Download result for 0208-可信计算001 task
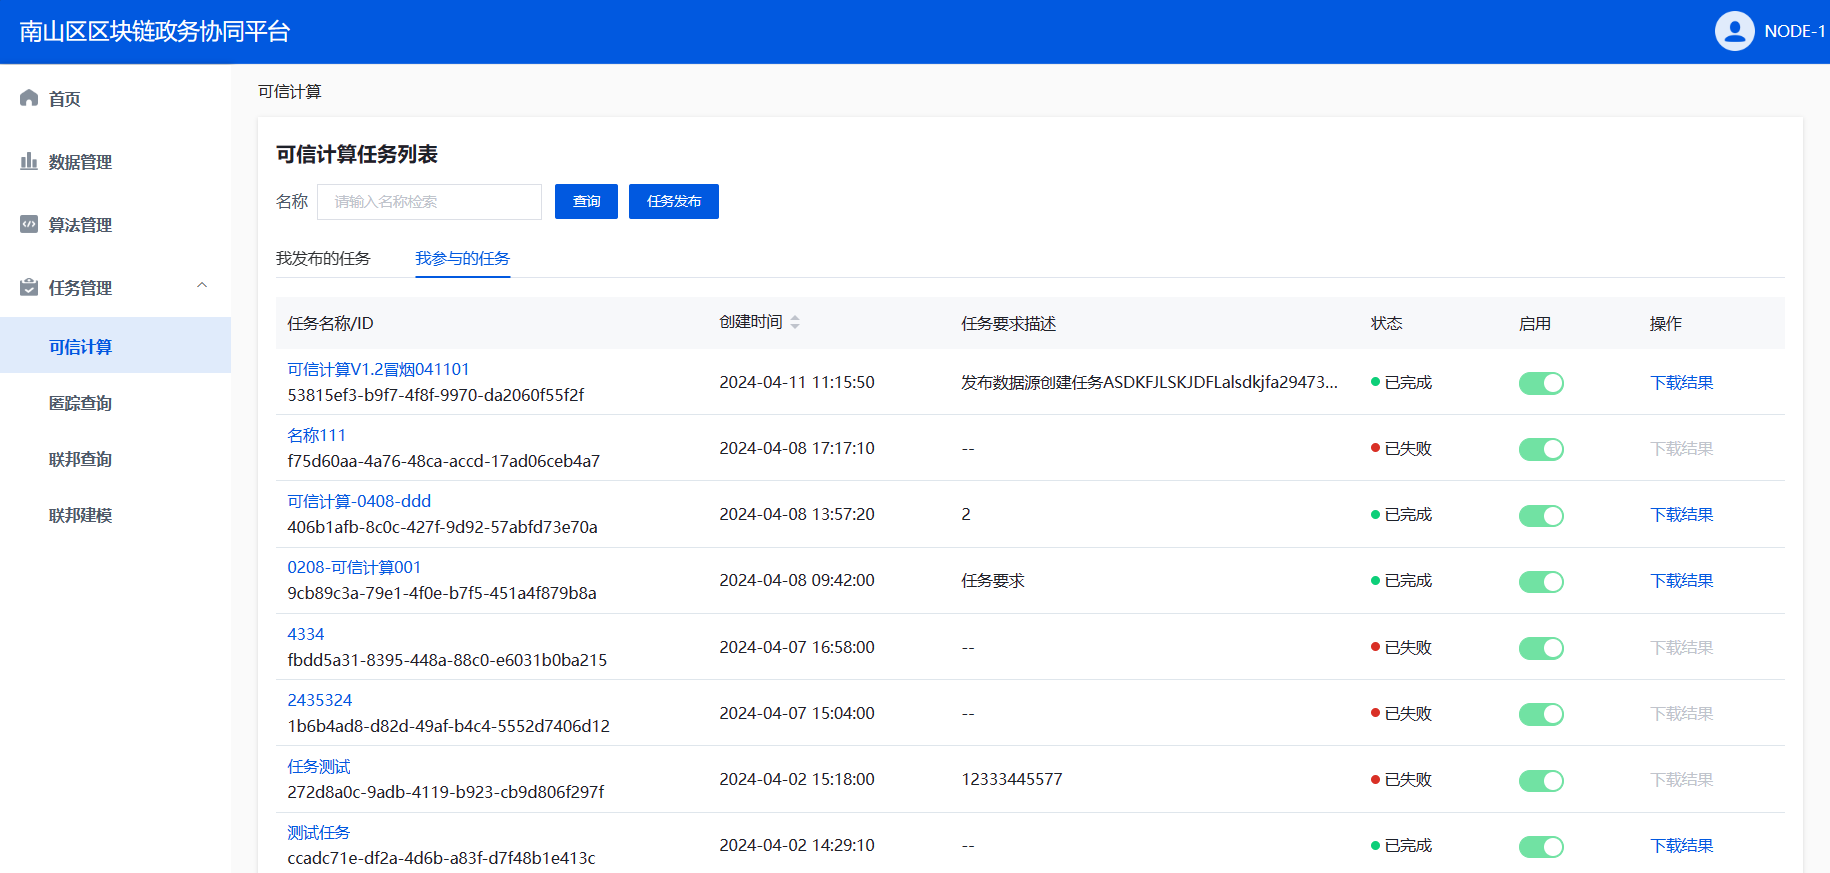 point(1681,580)
